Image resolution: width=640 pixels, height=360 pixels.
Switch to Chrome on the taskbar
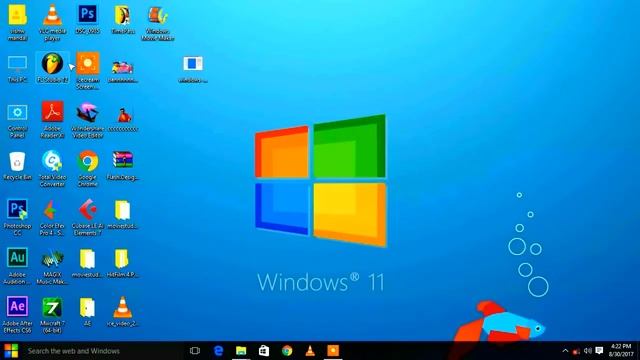point(287,351)
